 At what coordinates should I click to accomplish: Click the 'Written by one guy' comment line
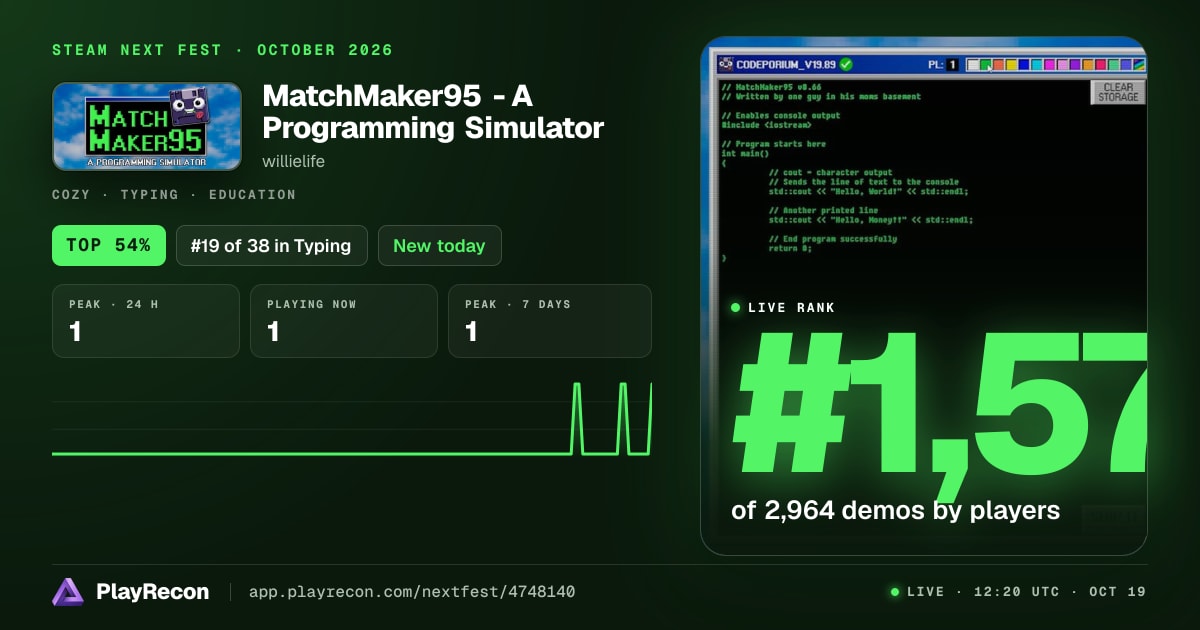pos(820,97)
